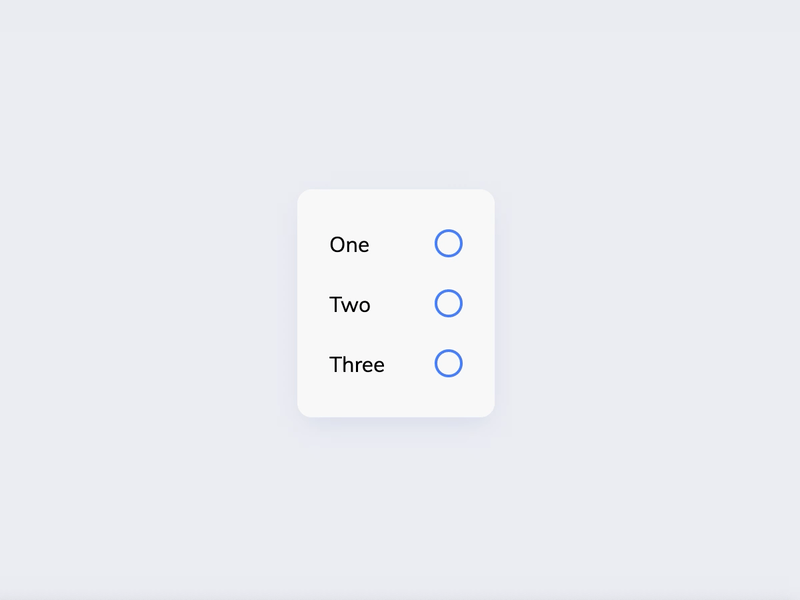Toggle the third option's blue ring
The image size is (800, 600).
pos(448,363)
